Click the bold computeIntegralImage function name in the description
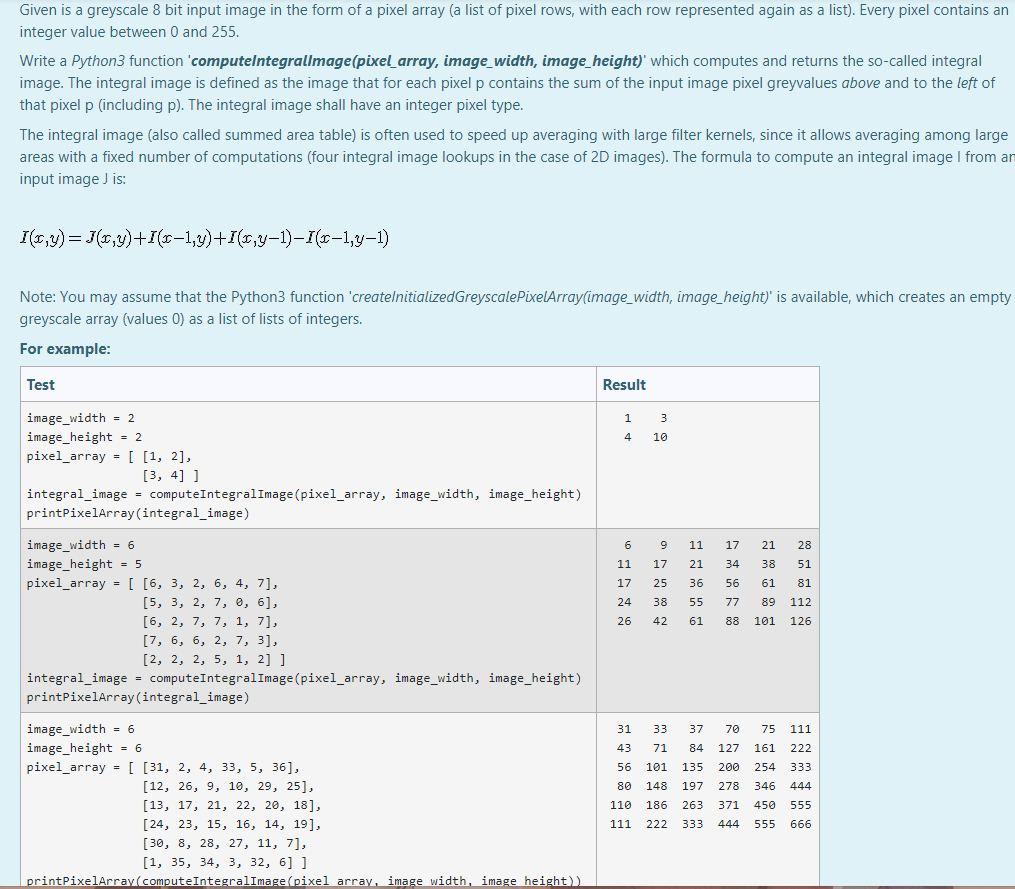 [416, 61]
